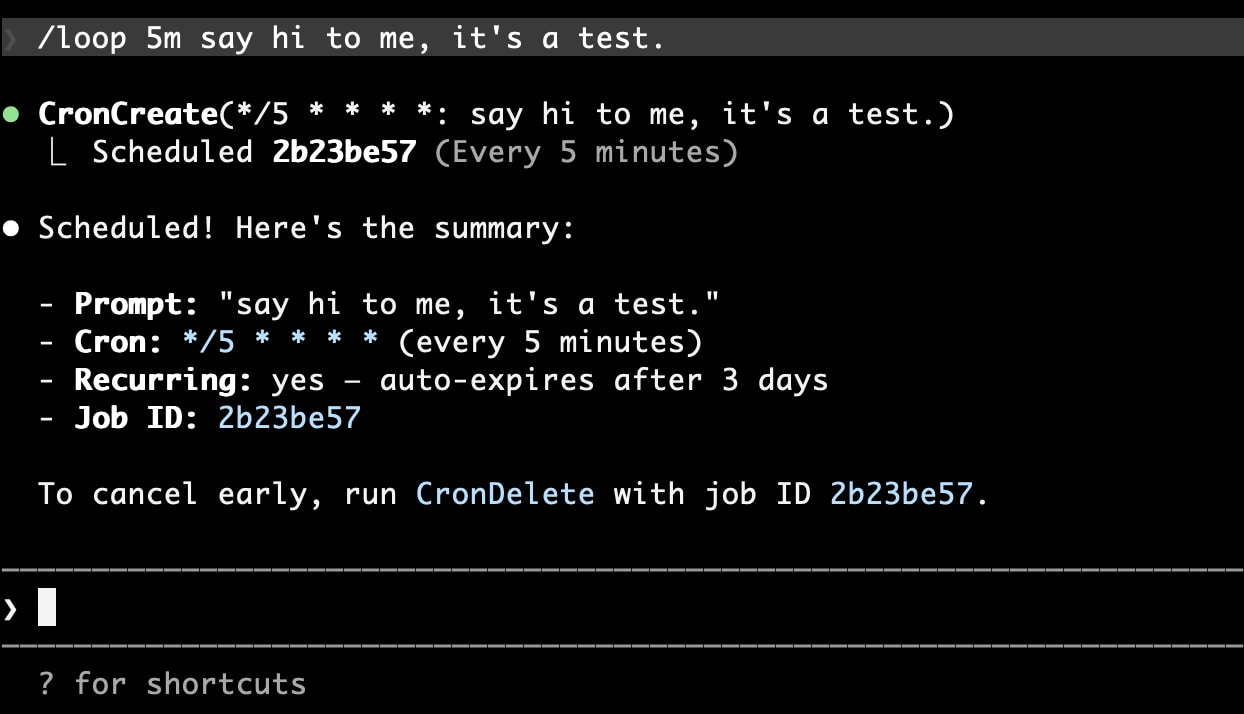Click the corner branch symbol before Scheduled

tap(58, 153)
